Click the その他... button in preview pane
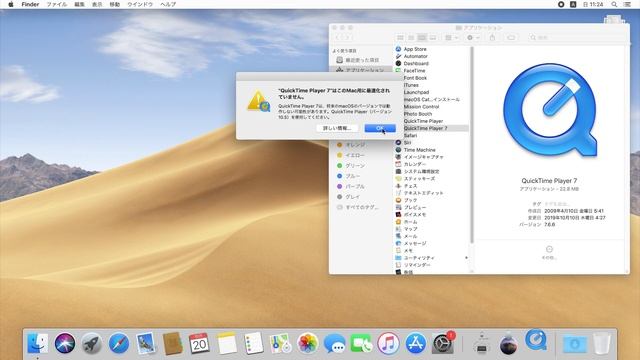Screen dimensions: 640x360 [x=549, y=253]
